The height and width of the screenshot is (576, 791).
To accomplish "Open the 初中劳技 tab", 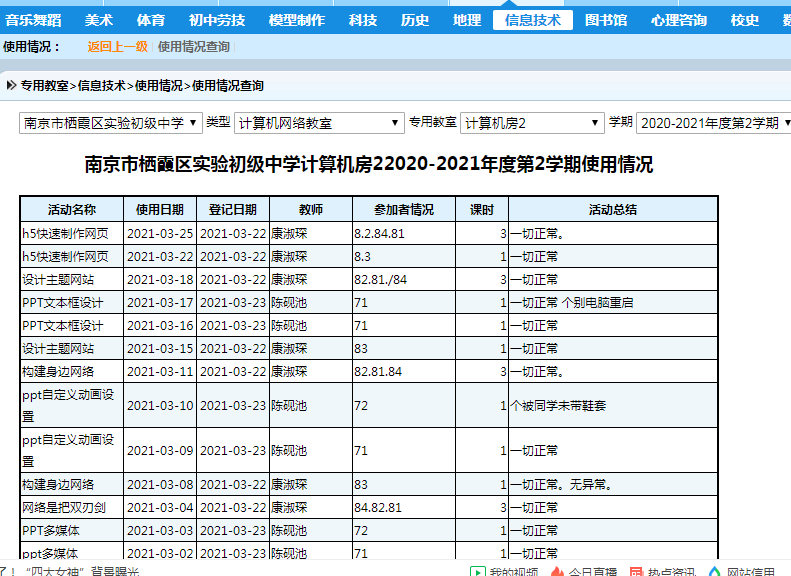I will [x=217, y=20].
